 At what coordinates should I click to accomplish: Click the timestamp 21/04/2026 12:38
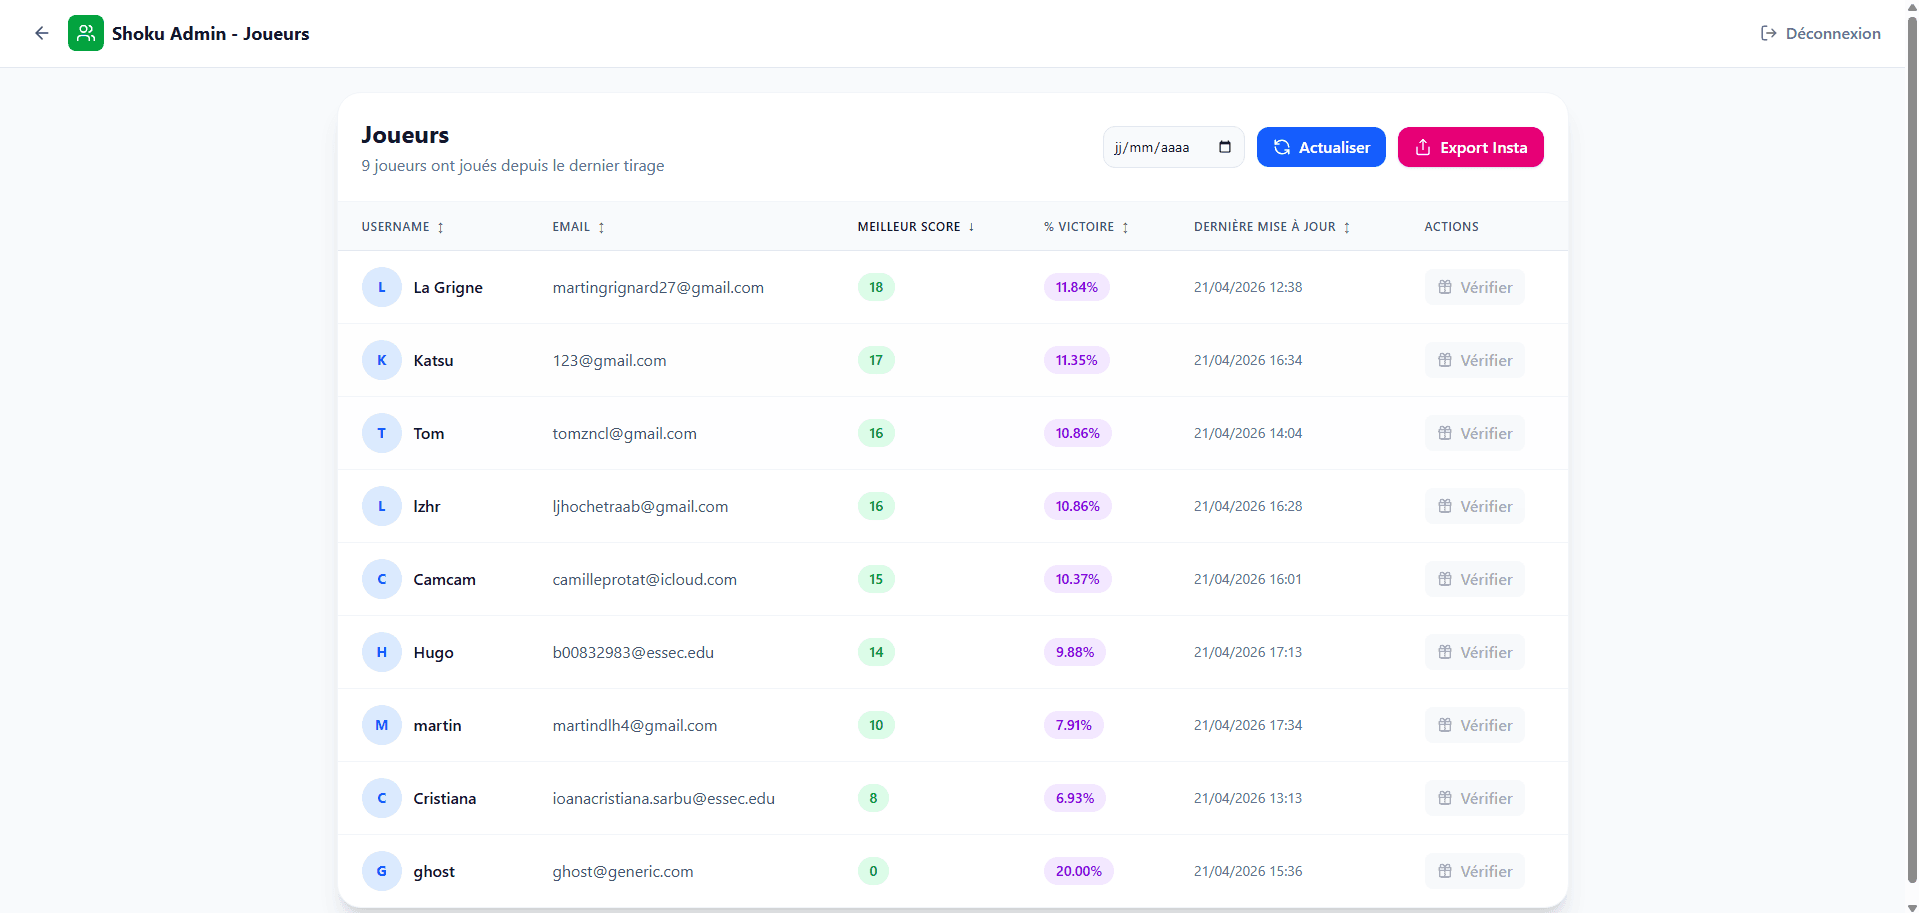coord(1248,287)
